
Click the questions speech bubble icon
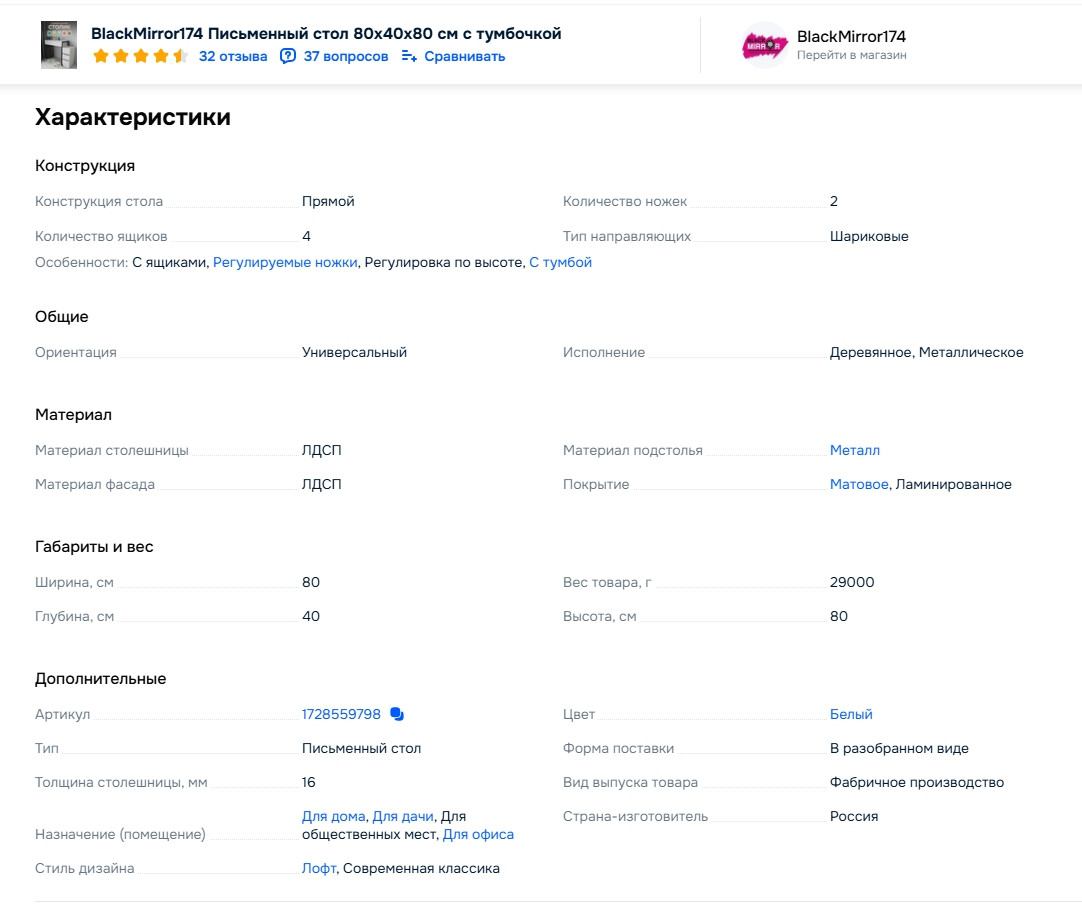pos(288,57)
